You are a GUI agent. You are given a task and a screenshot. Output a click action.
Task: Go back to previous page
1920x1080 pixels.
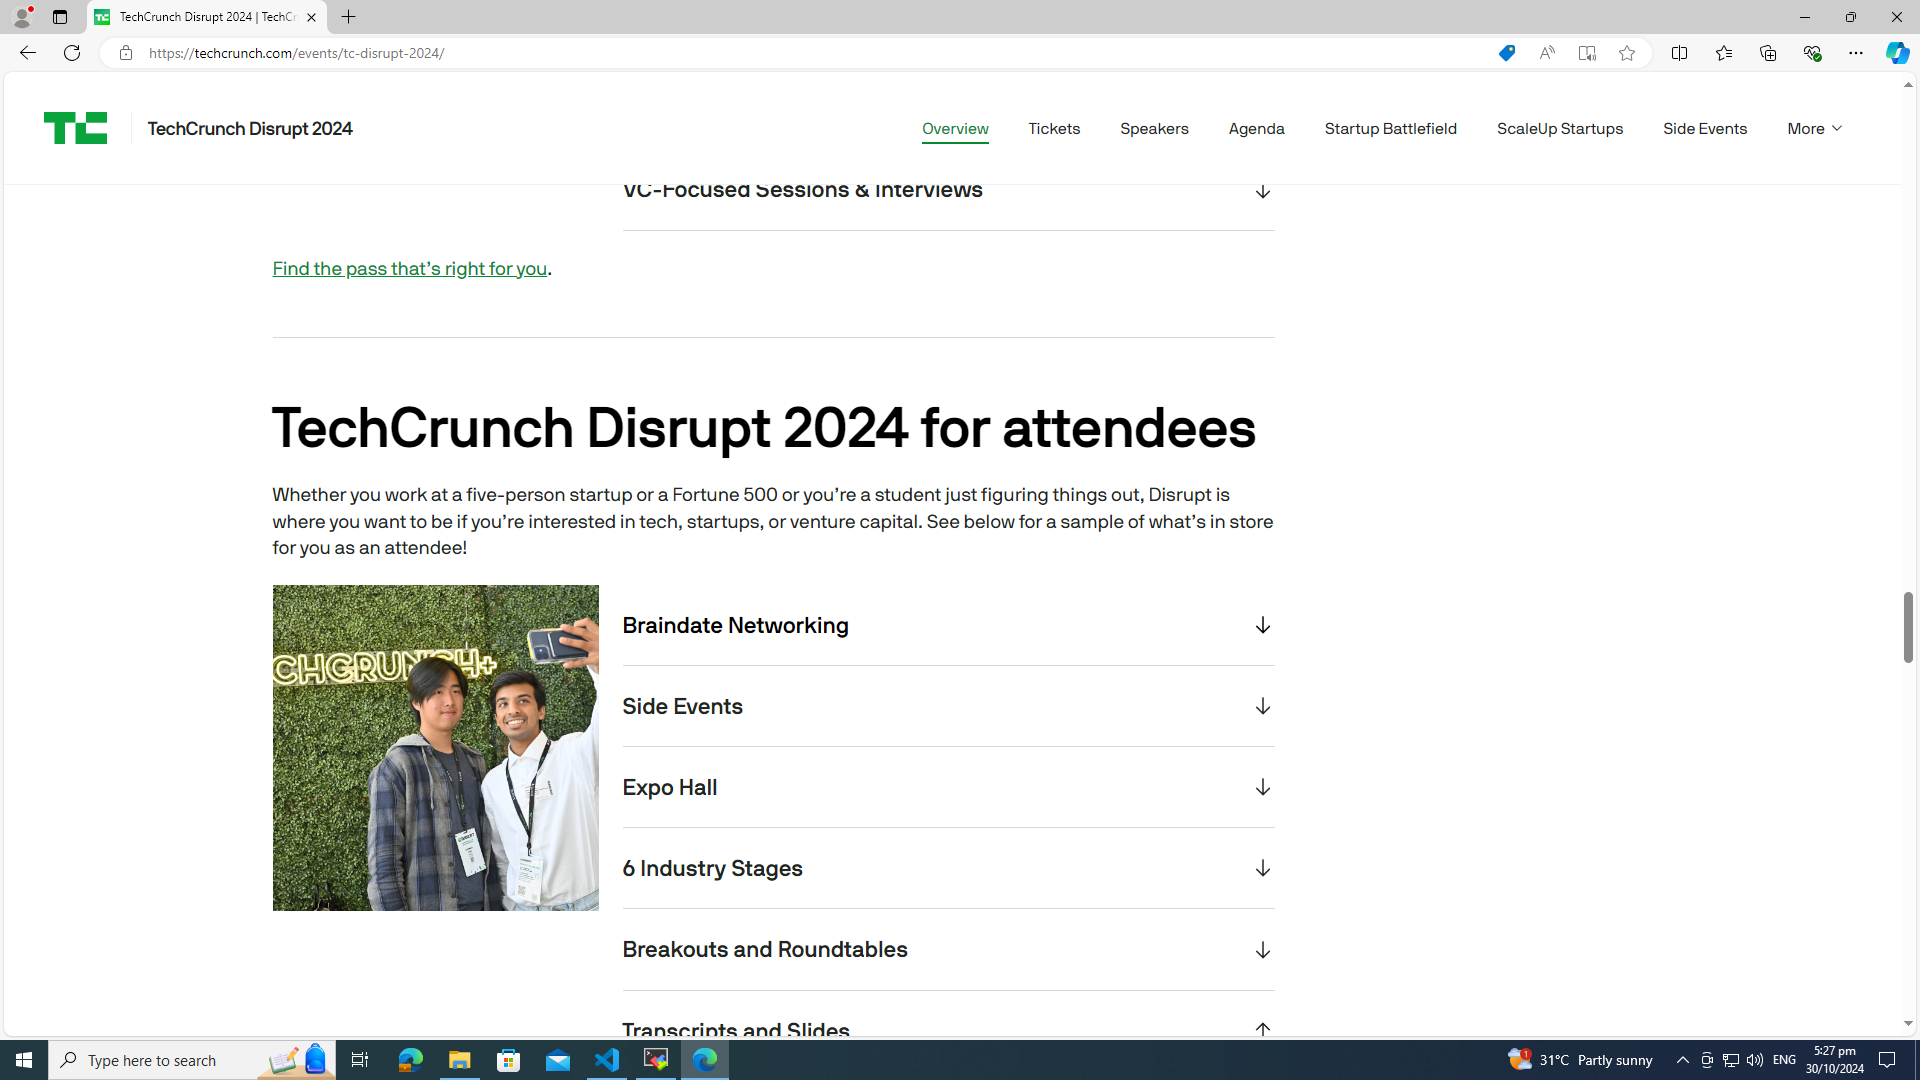[x=27, y=53]
